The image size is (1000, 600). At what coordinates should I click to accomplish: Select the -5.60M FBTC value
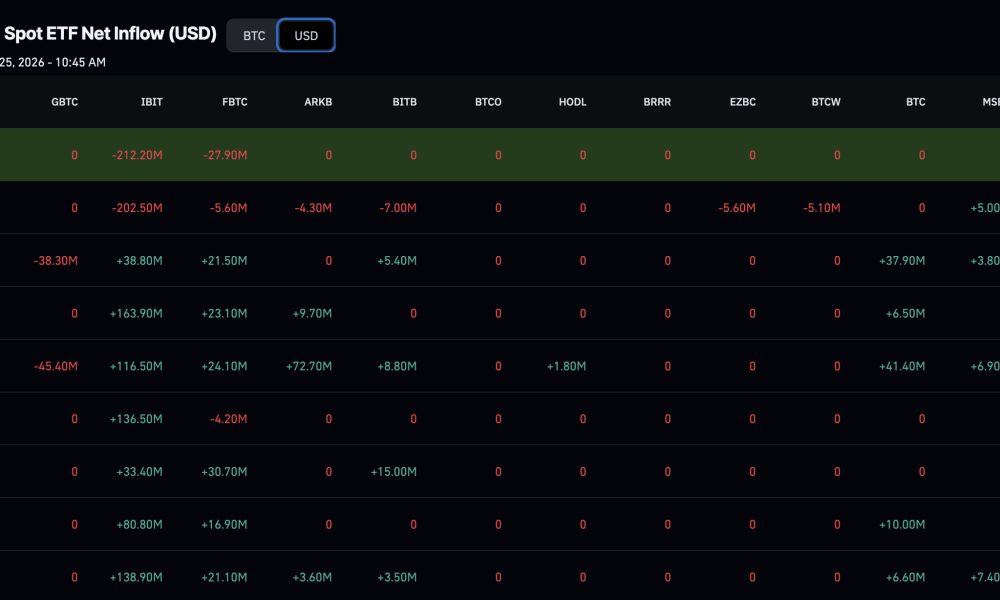coord(228,208)
